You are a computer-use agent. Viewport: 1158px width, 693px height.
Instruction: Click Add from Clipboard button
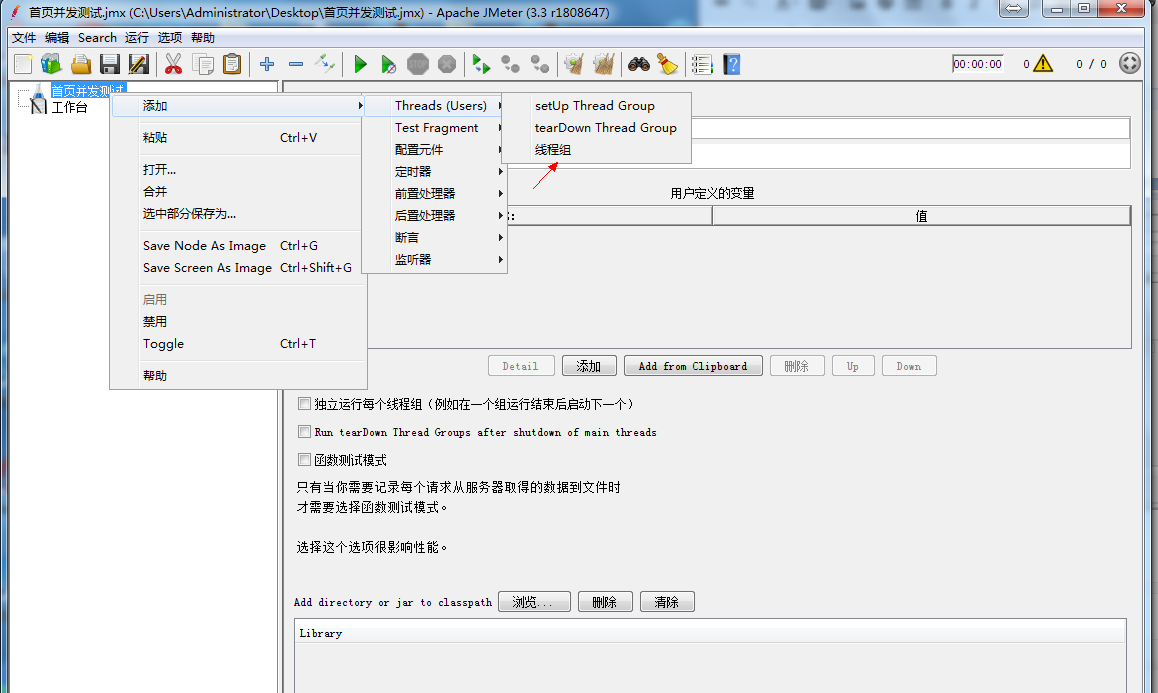[x=693, y=366]
